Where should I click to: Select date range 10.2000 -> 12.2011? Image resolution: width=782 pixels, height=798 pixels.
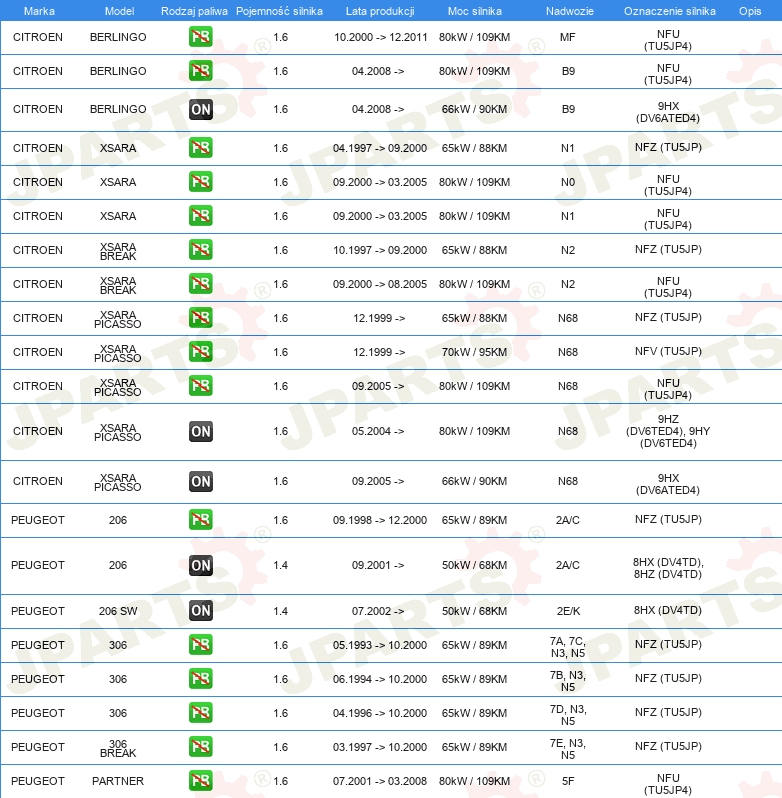[x=381, y=37]
